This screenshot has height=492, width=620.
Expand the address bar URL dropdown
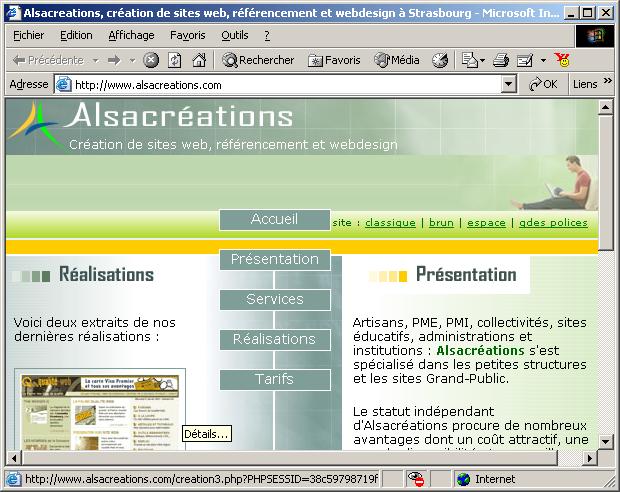pyautogui.click(x=508, y=84)
